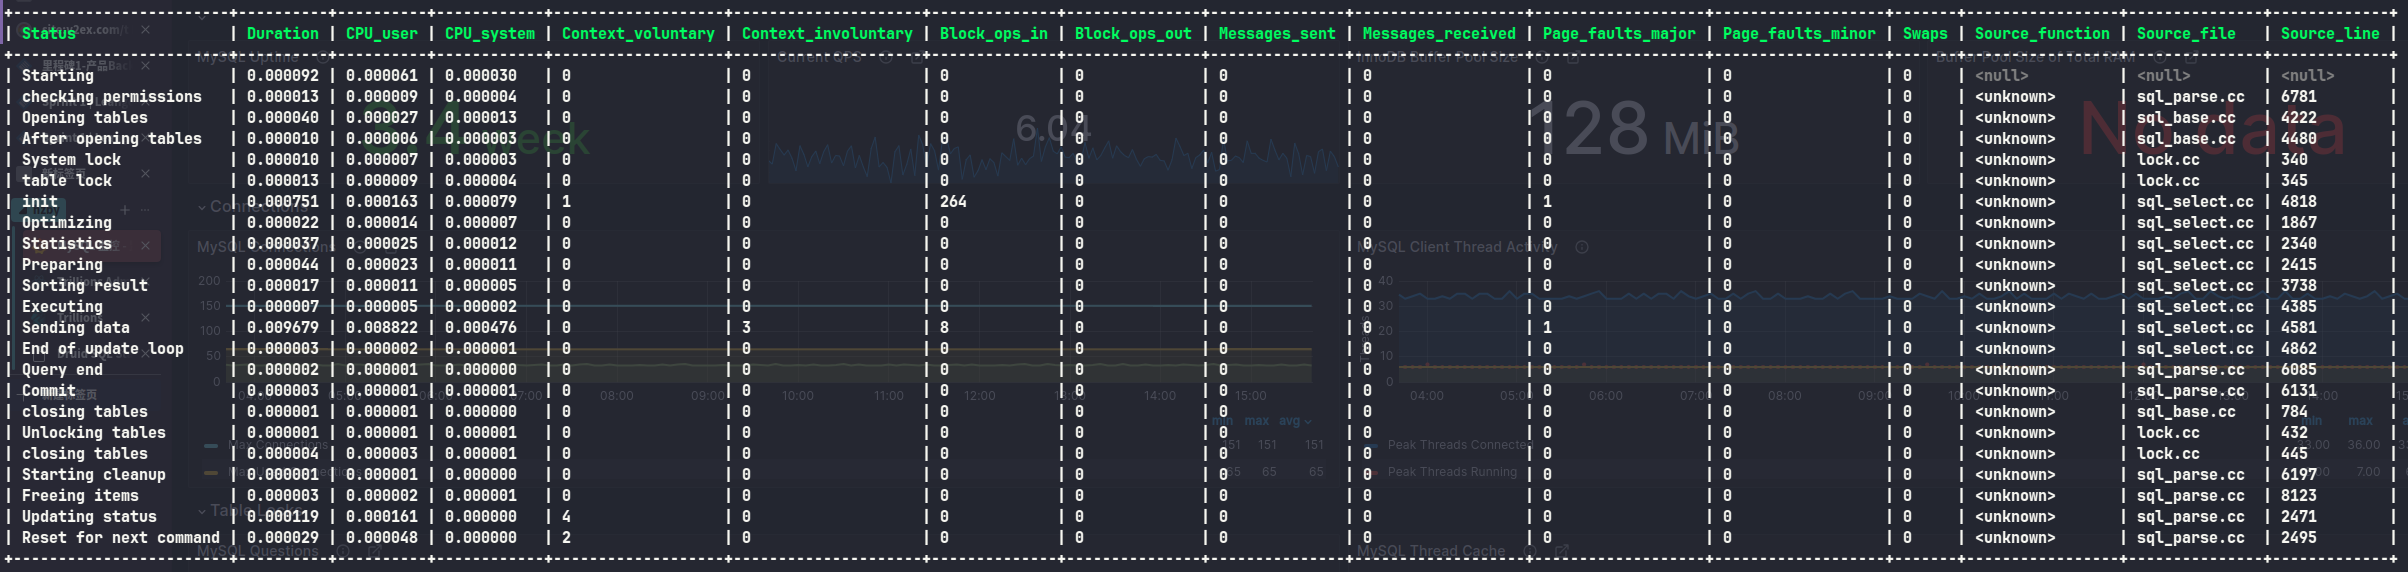The width and height of the screenshot is (2408, 572).
Task: Select the 'Query end' status text
Action: click(62, 369)
